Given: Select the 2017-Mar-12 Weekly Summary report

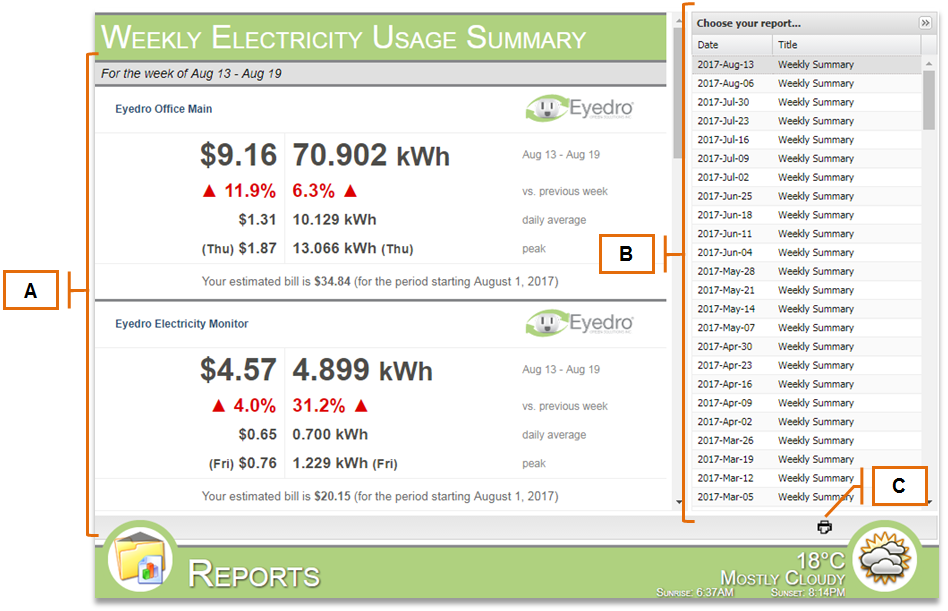Looking at the screenshot, I should pos(807,477).
